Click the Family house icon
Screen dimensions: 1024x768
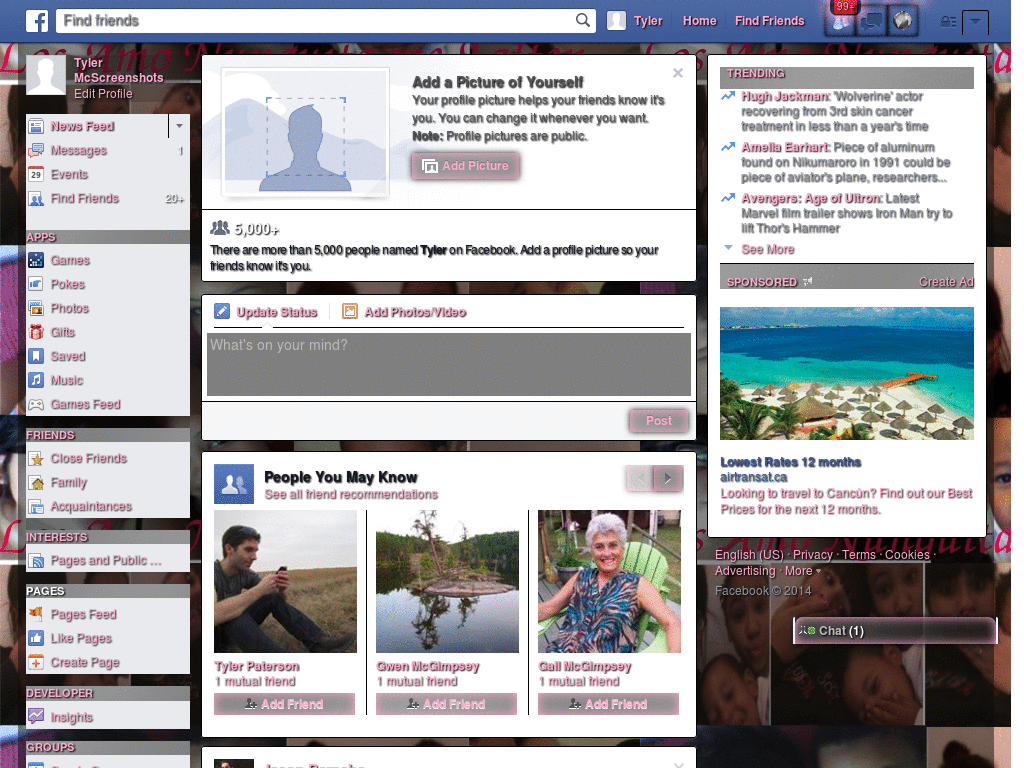click(x=36, y=483)
